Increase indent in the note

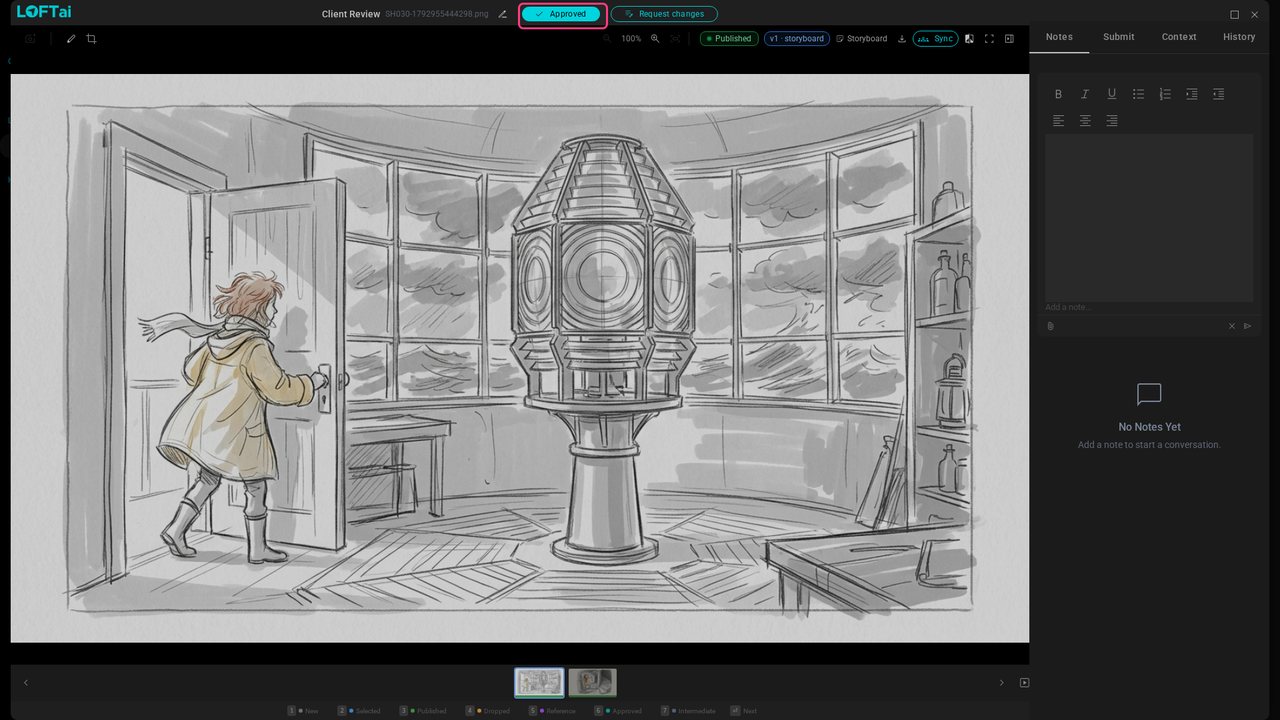pyautogui.click(x=1192, y=94)
